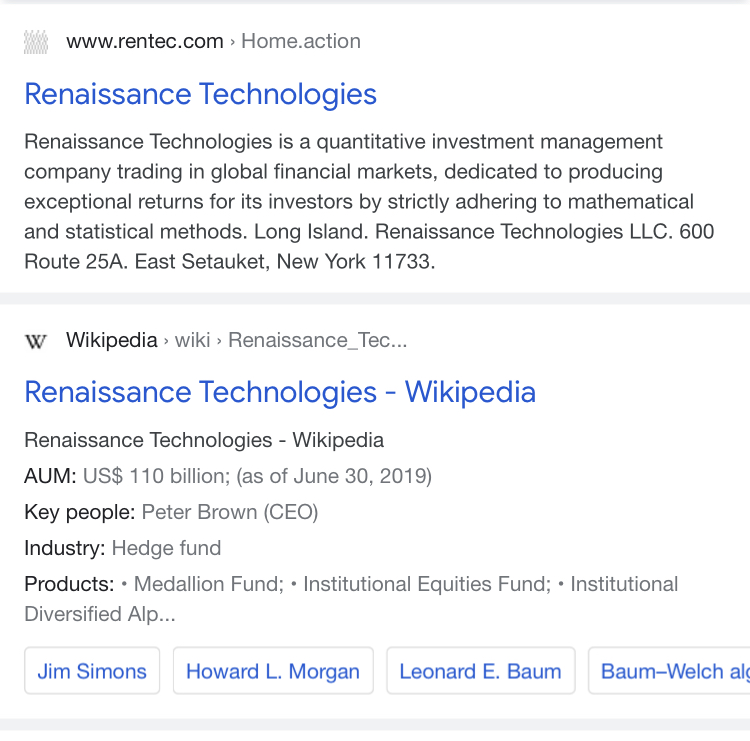Click the www.rentec.com breadcrumb URL
This screenshot has width=750, height=741.
(x=145, y=42)
